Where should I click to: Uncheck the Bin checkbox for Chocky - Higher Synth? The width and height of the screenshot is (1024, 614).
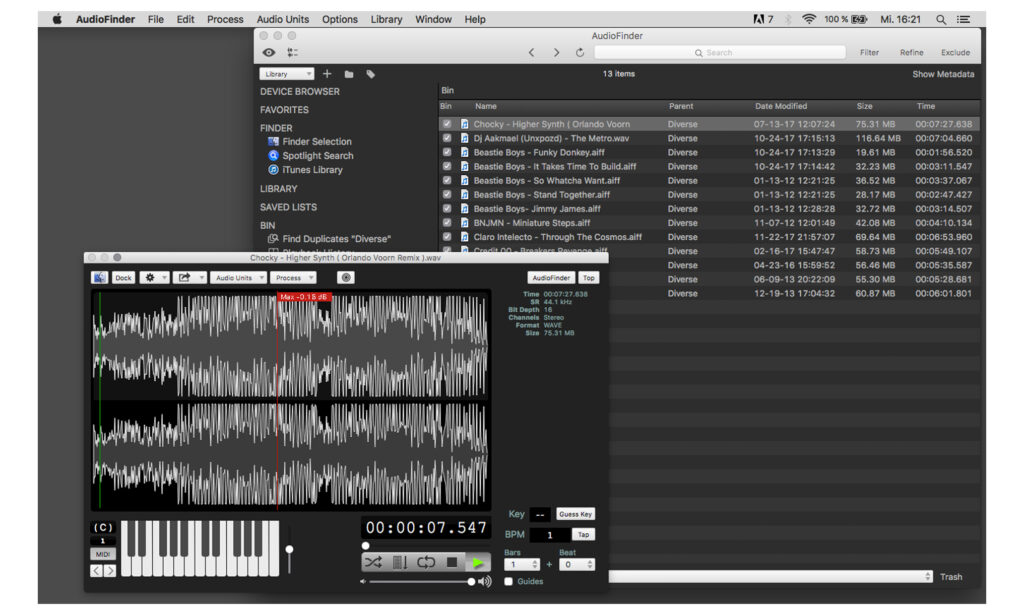[x=447, y=124]
